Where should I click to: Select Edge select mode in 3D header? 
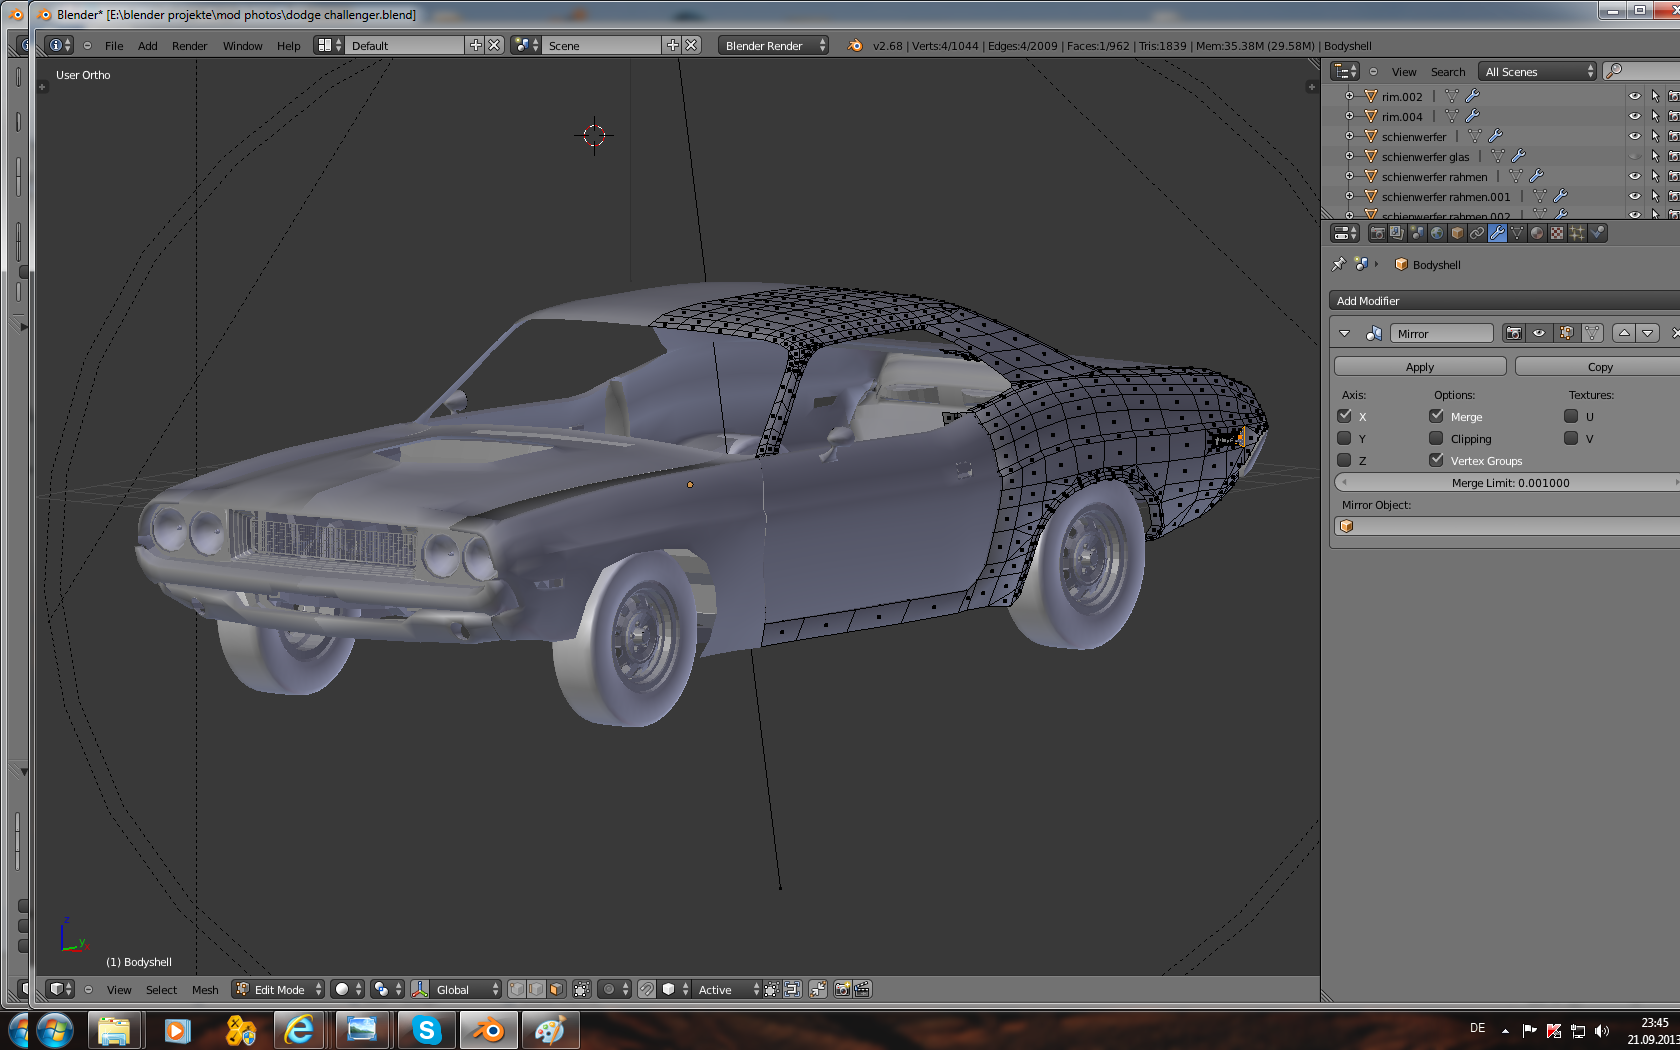[x=537, y=989]
